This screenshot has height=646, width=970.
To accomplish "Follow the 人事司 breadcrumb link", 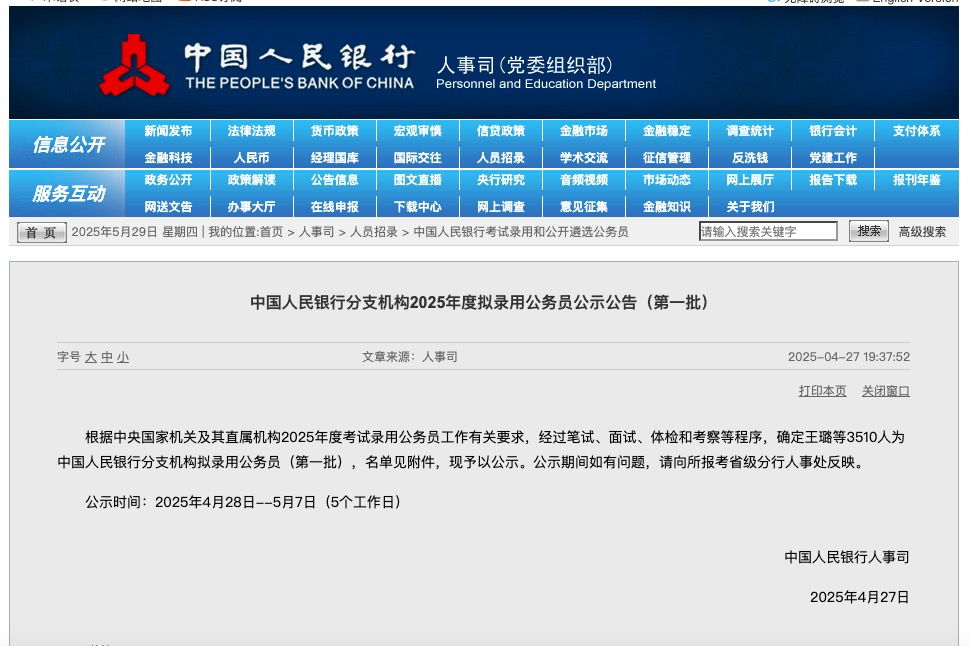I will 316,232.
